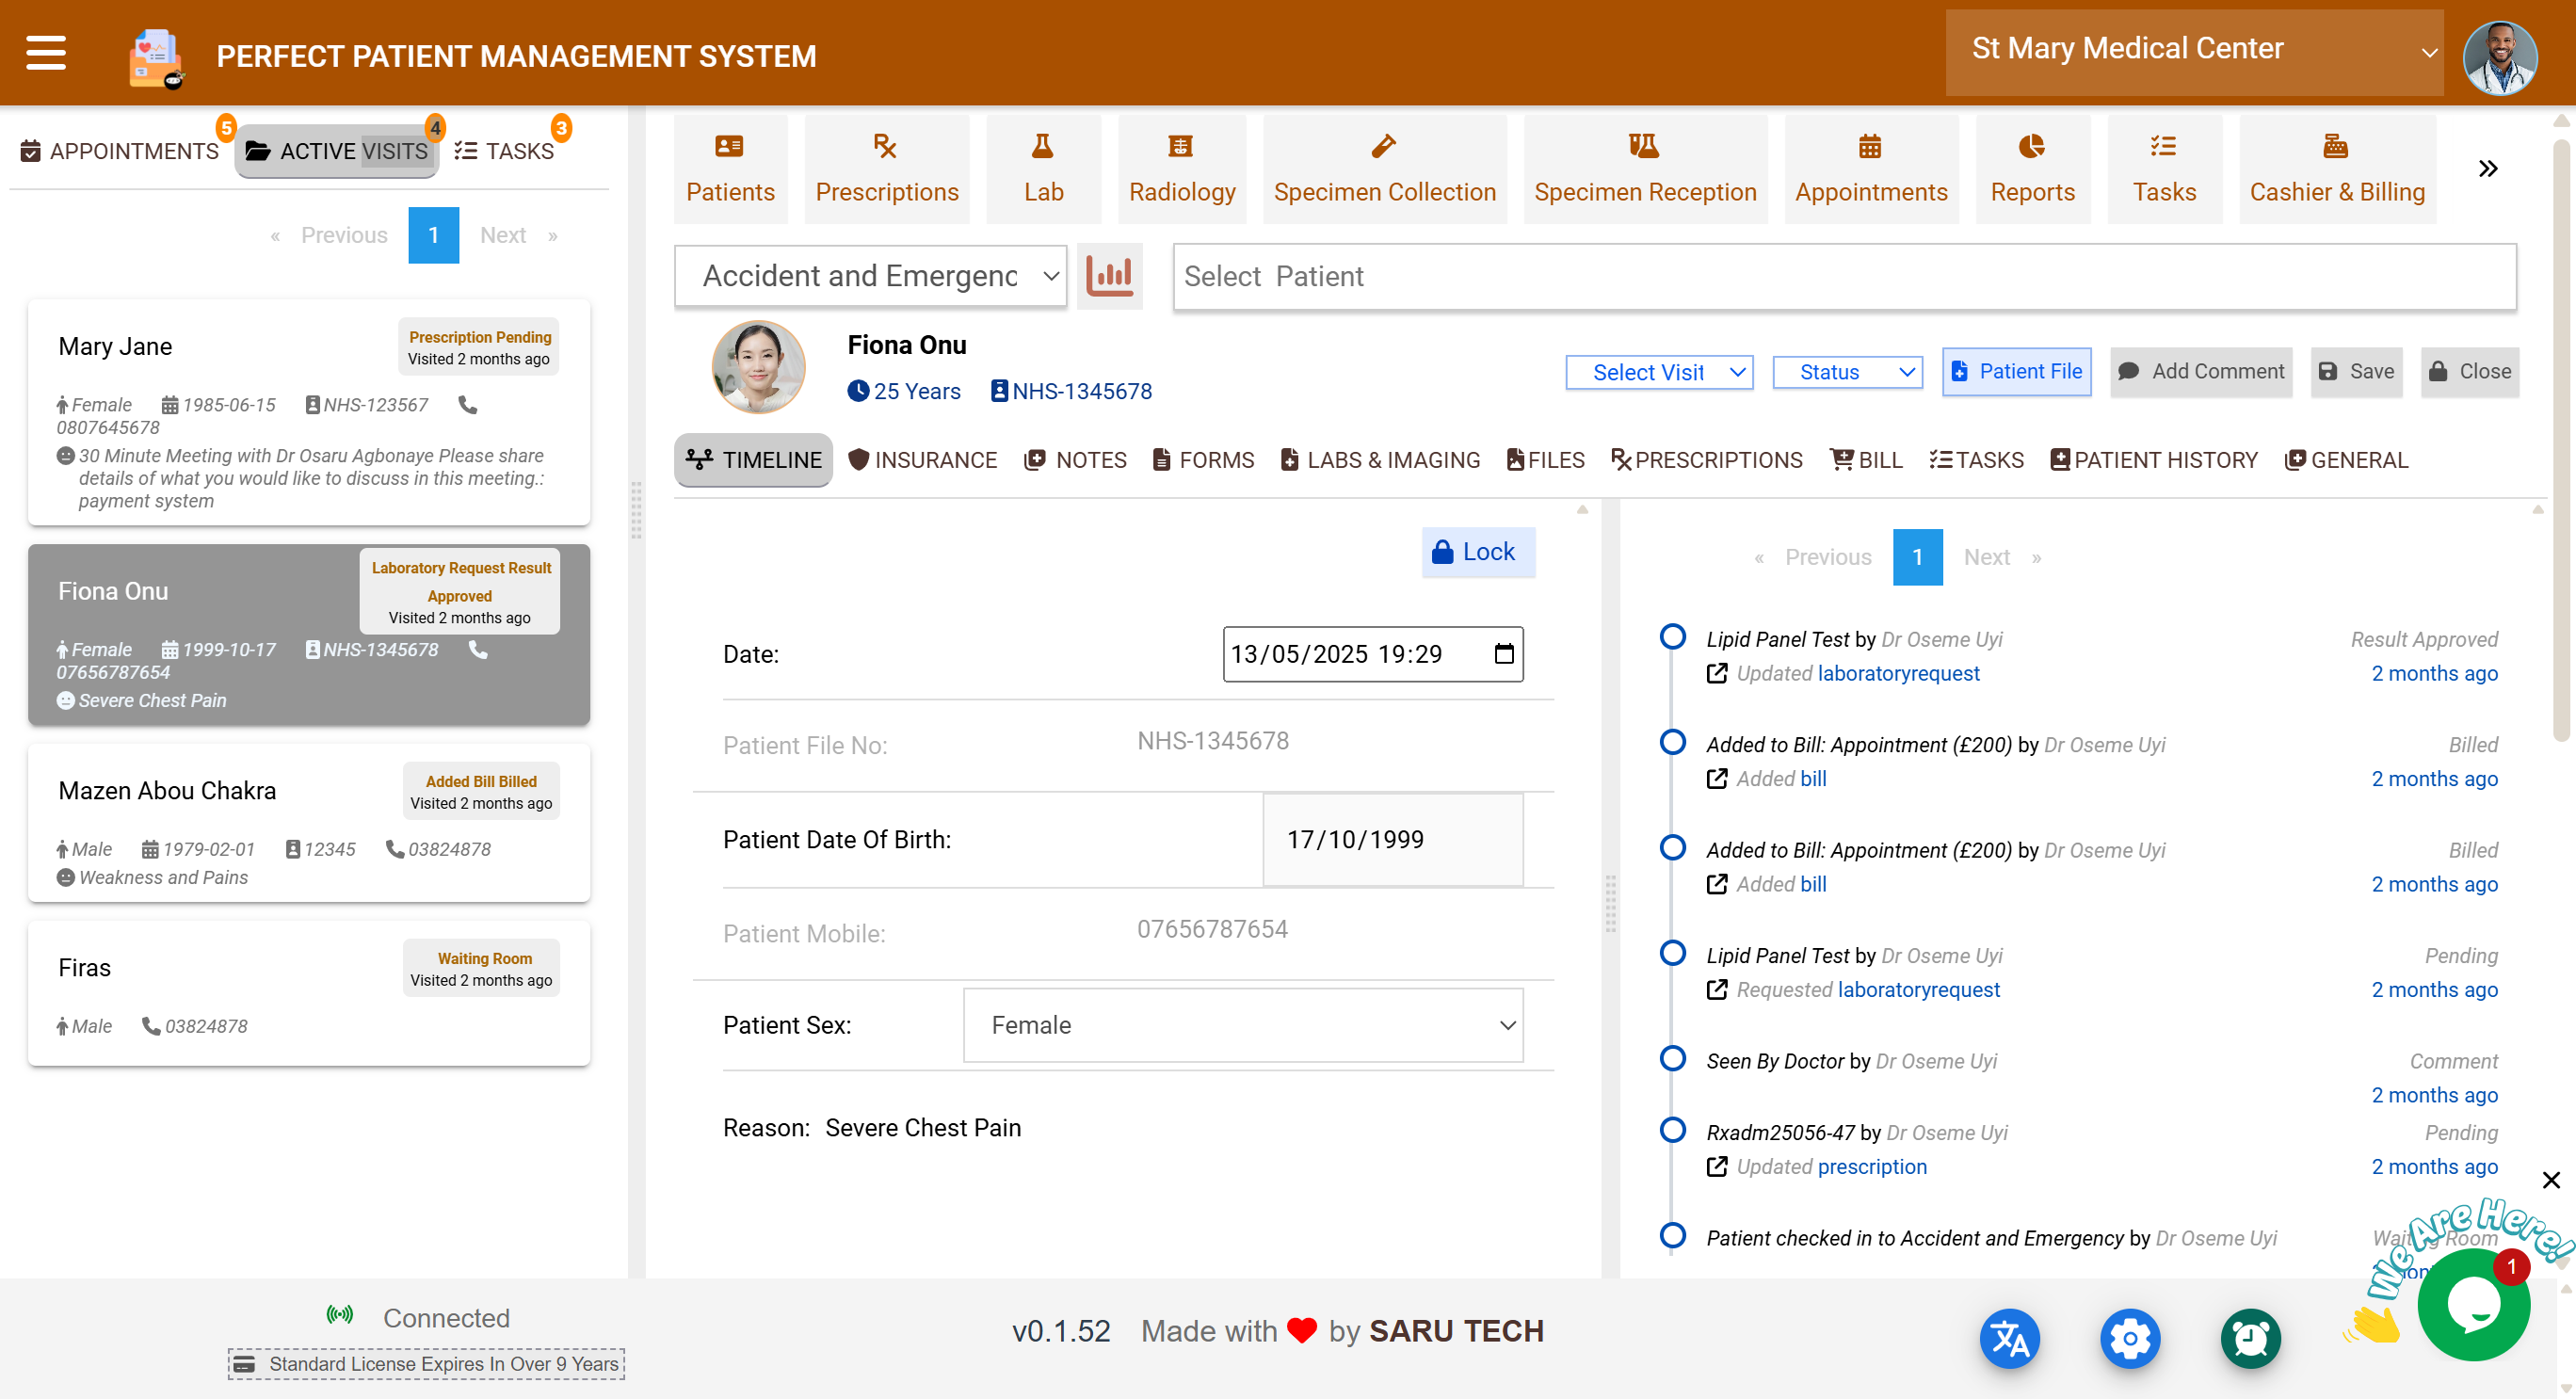Screen dimensions: 2576x1399
Task: Click the Patient File button
Action: click(x=2016, y=372)
